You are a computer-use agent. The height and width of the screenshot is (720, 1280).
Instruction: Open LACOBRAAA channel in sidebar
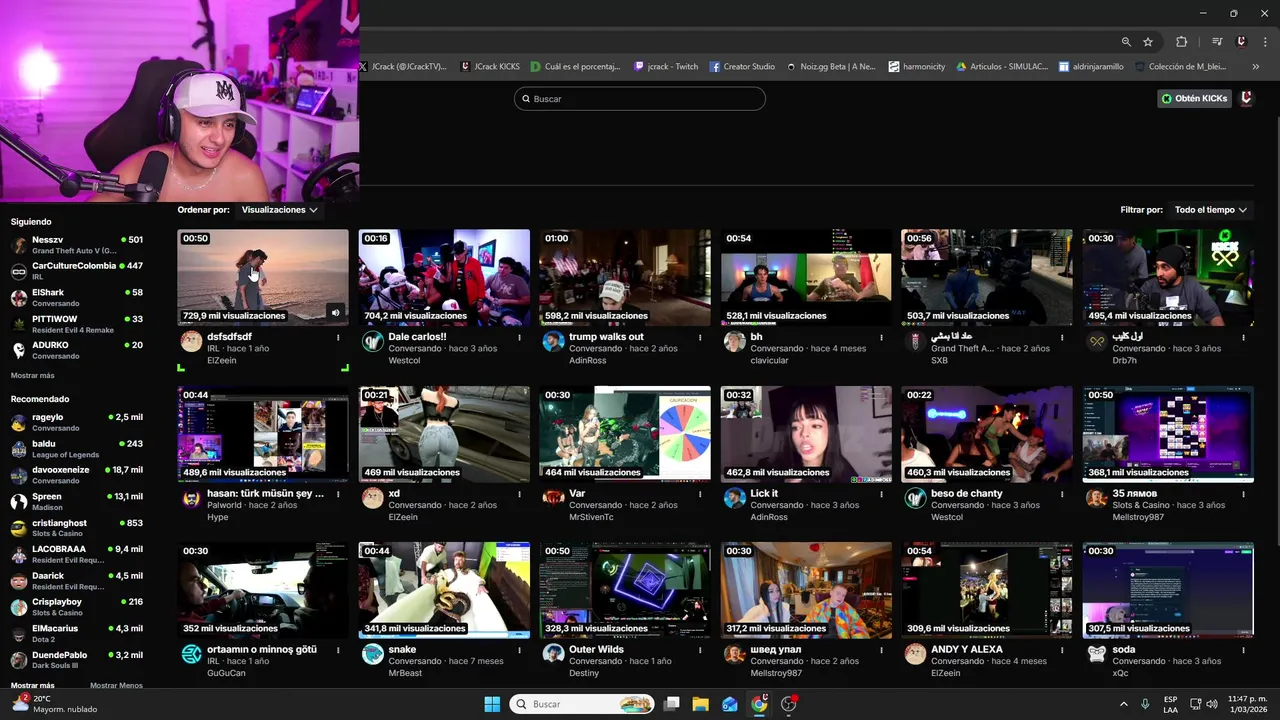77,554
